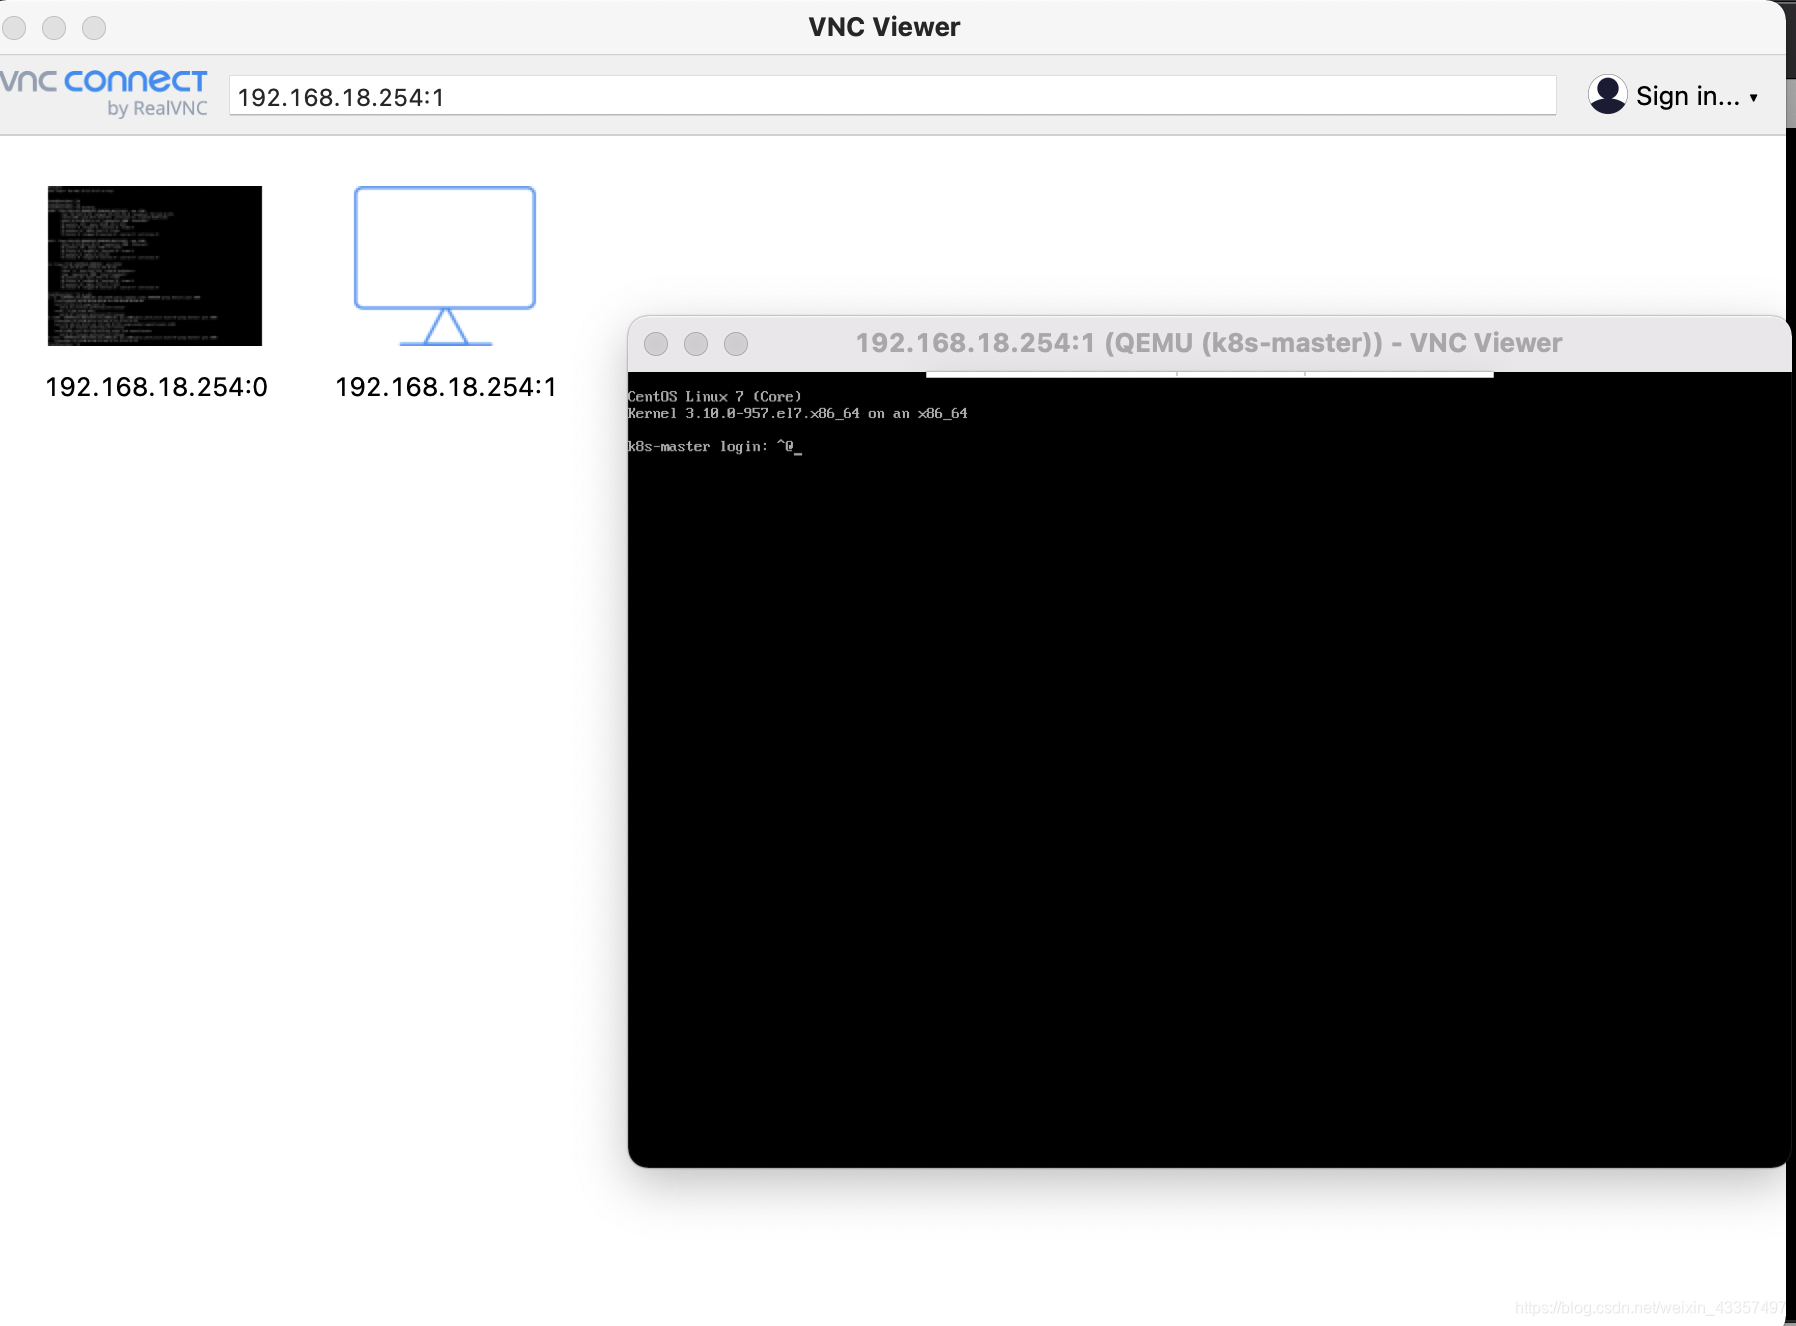Select the 192.168.18.254:1 monitor icon
1796x1326 pixels.
(445, 266)
